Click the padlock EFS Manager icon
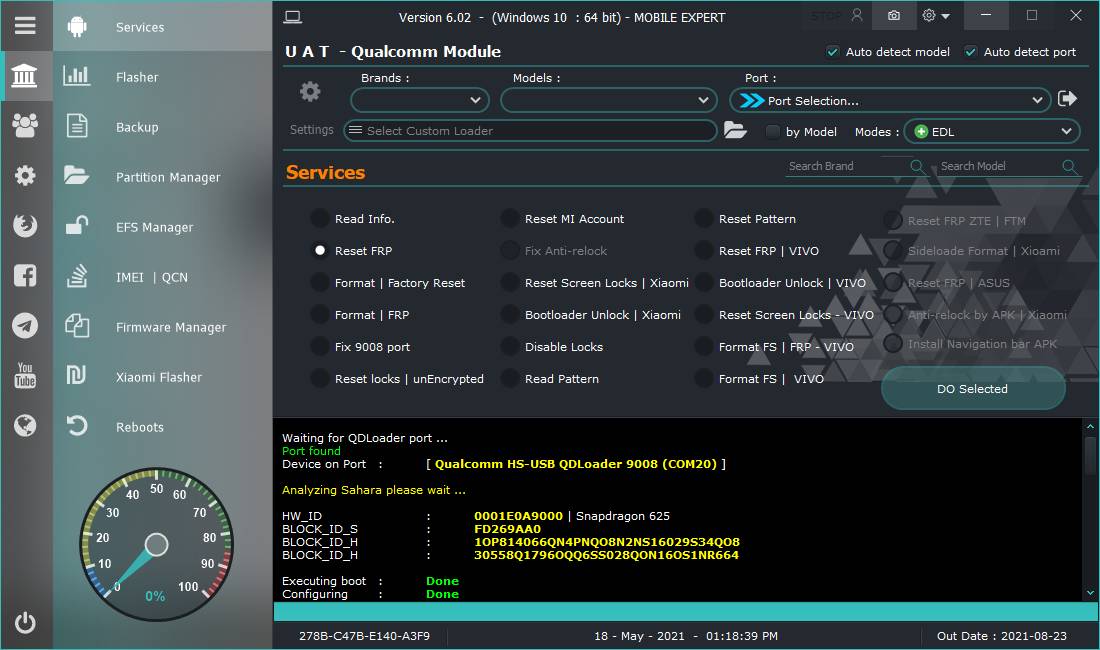 coord(76,225)
